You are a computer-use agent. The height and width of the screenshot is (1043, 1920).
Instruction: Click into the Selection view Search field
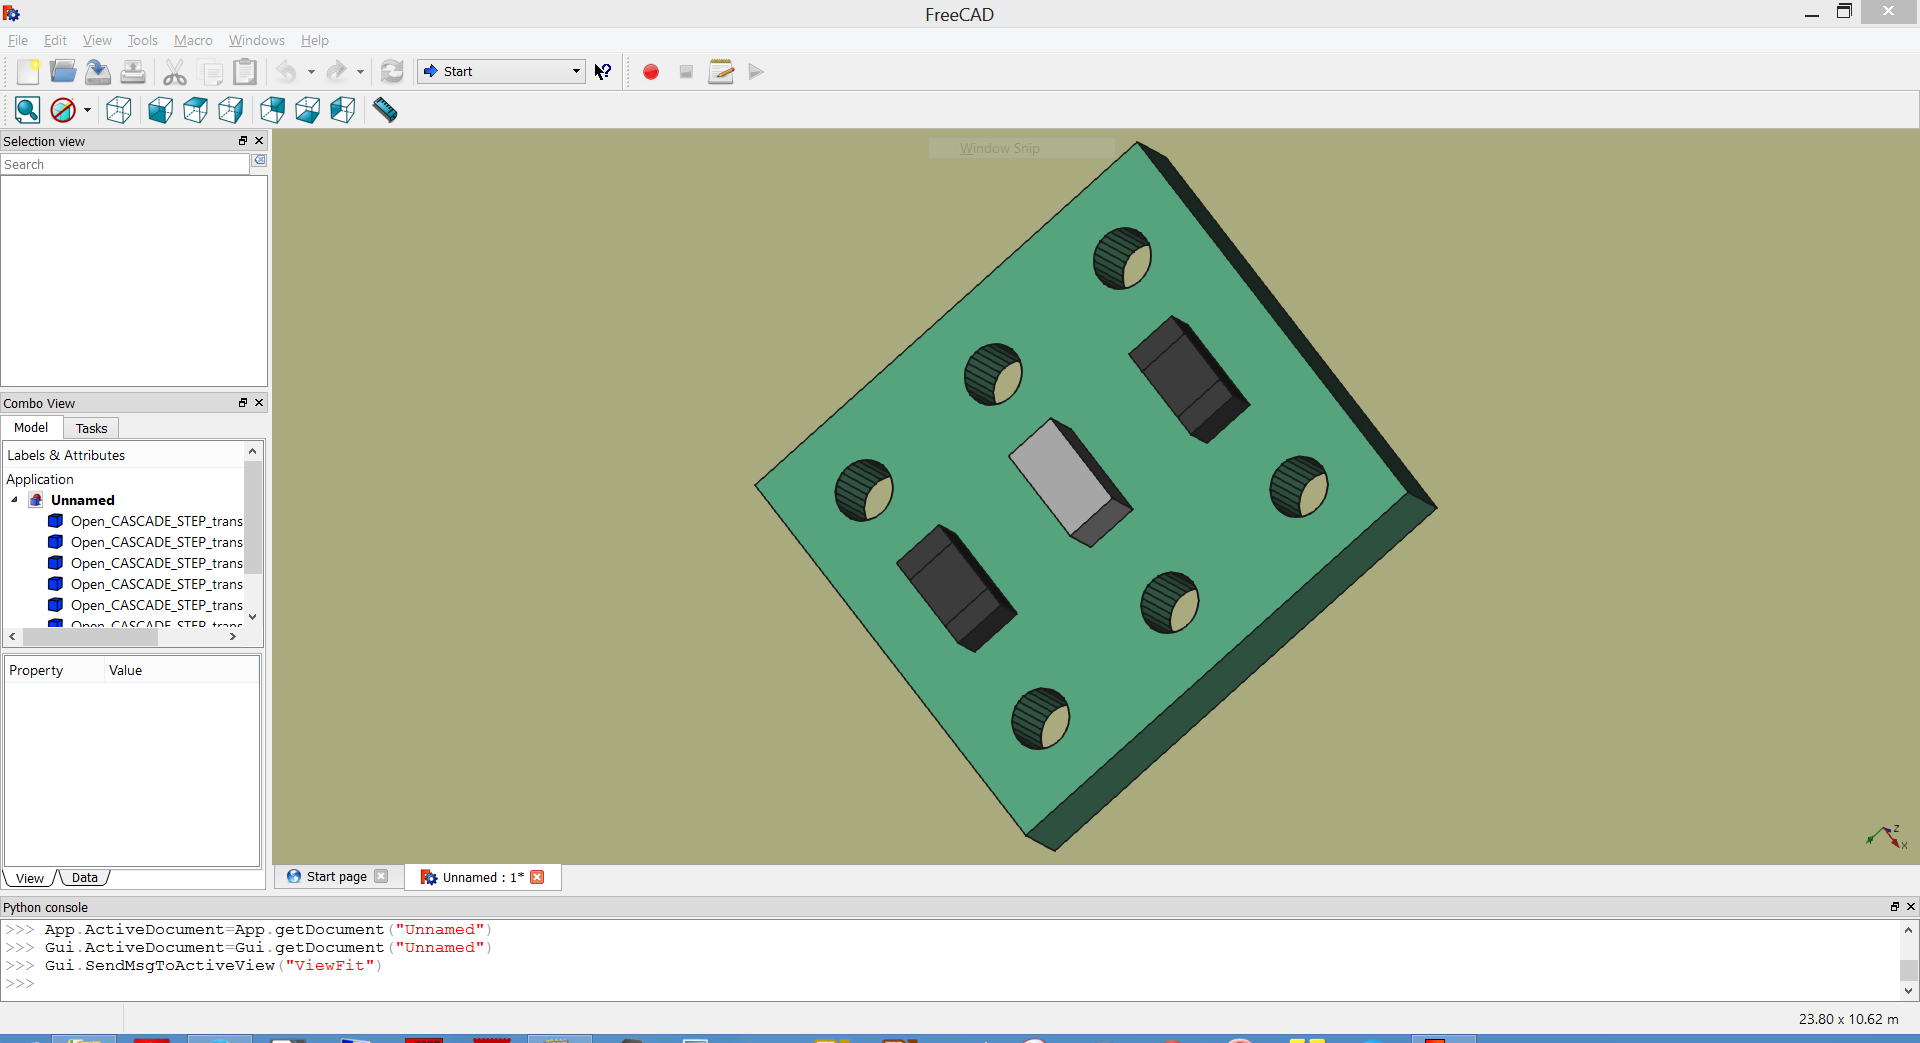pyautogui.click(x=124, y=165)
